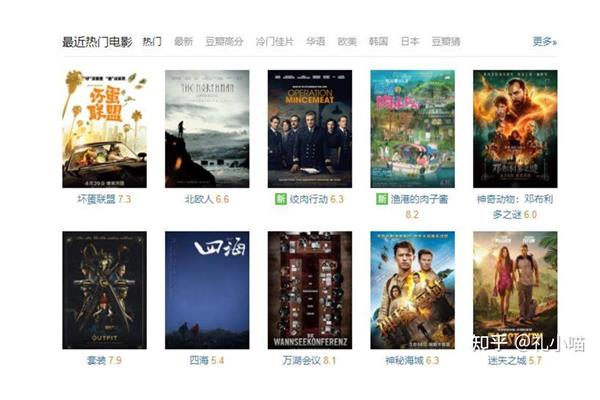Open the 坏蛋联盟 movie poster
The width and height of the screenshot is (600, 400).
[x=104, y=129]
